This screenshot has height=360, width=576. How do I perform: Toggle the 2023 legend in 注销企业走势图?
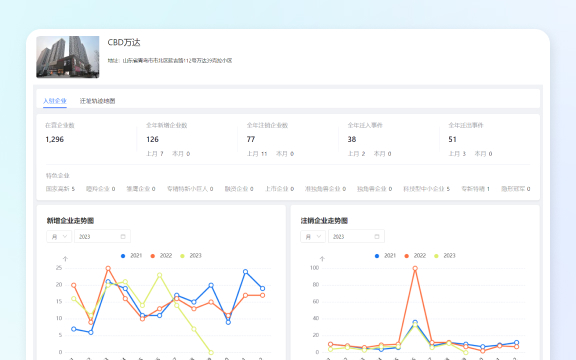[x=445, y=256]
